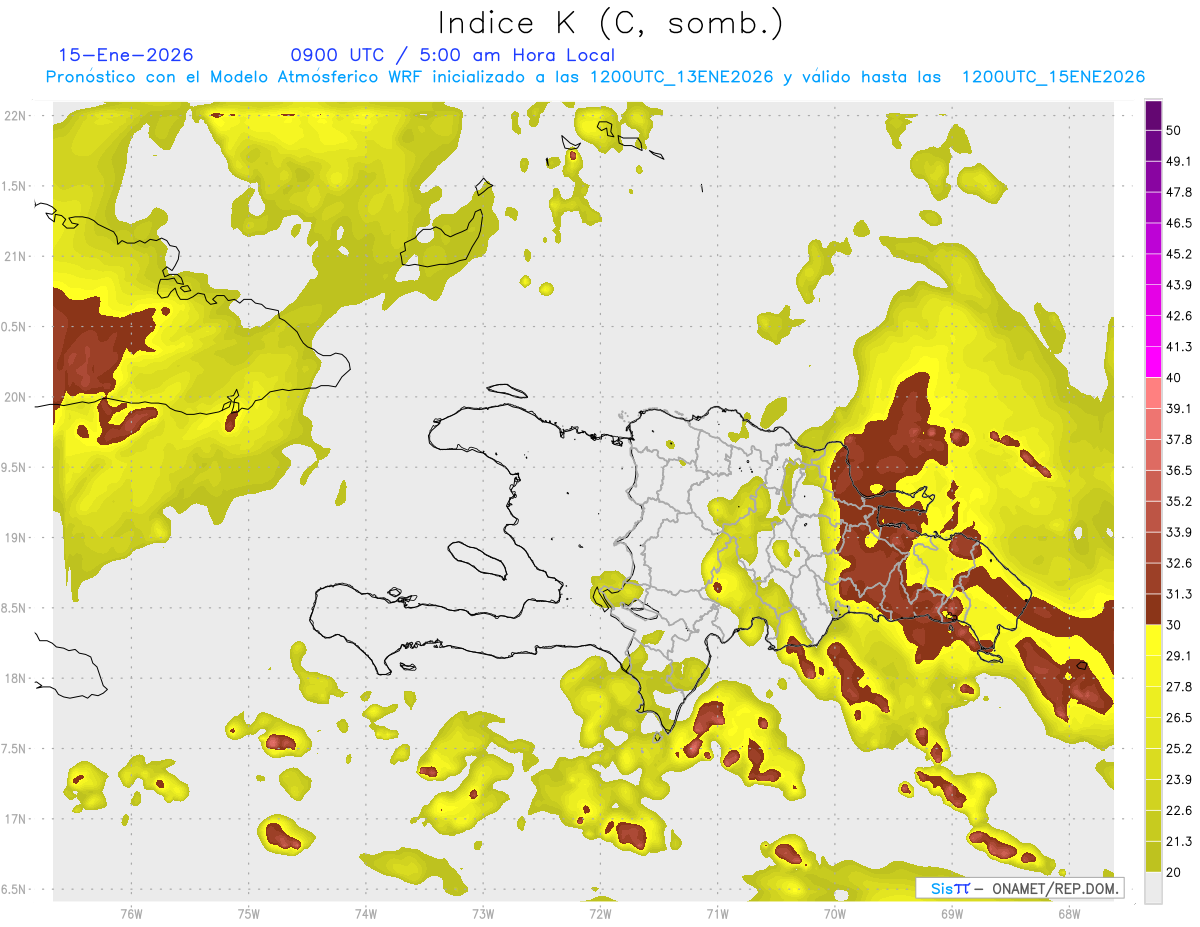Click the "73W" longitude label
The height and width of the screenshot is (927, 1200).
pyautogui.click(x=483, y=914)
